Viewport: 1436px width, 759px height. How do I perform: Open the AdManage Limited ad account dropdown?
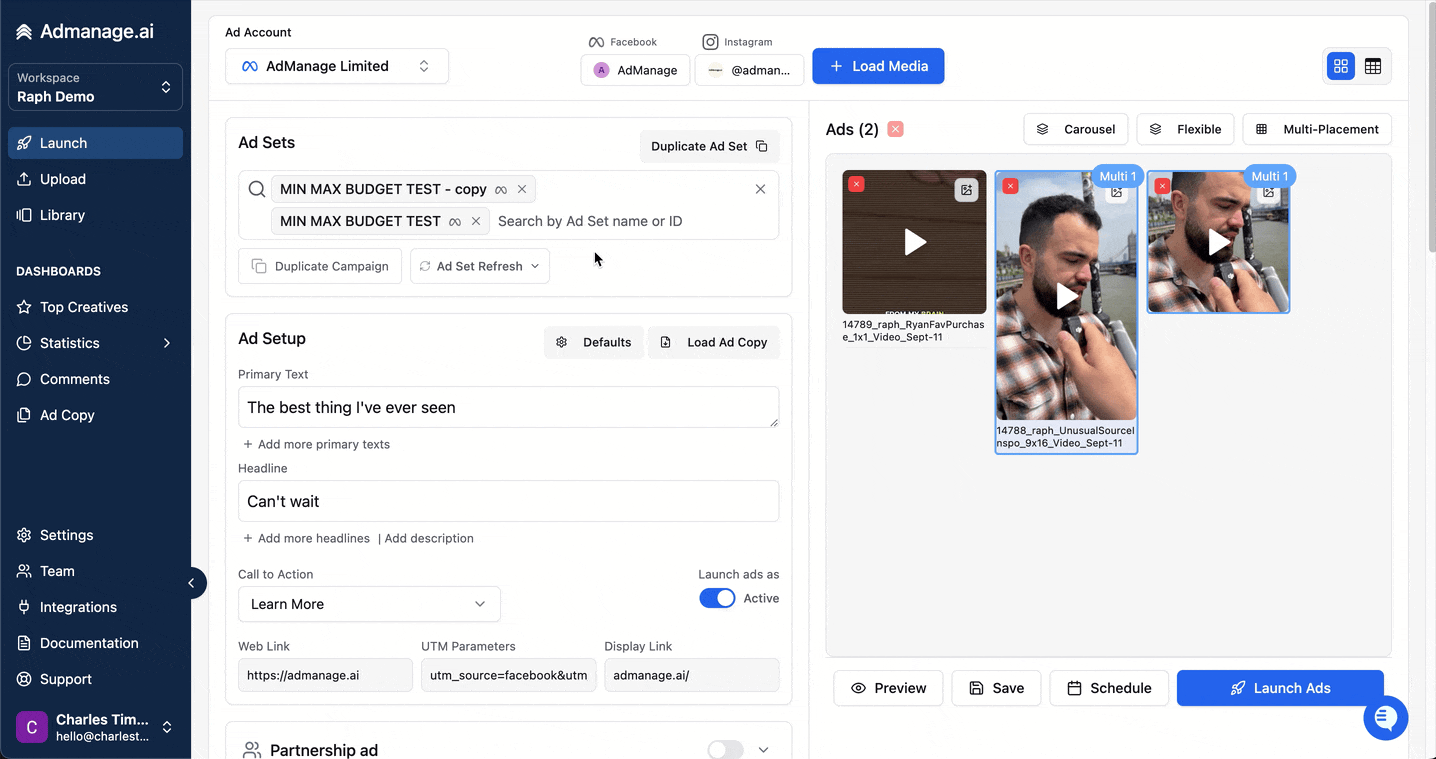pos(337,66)
